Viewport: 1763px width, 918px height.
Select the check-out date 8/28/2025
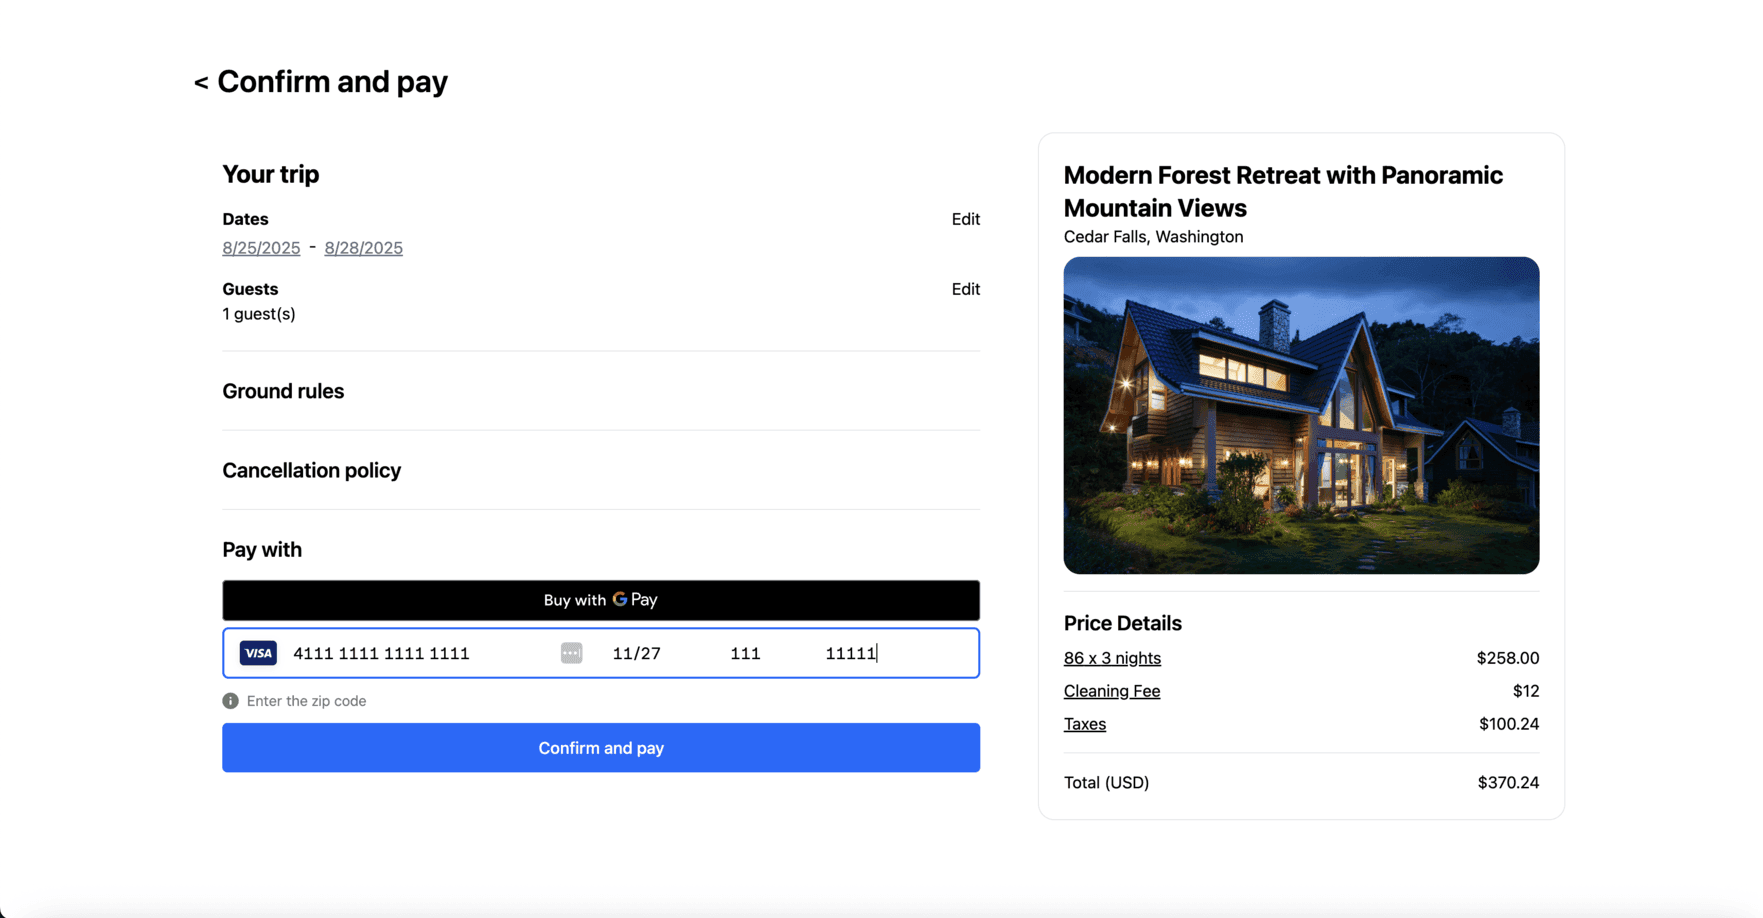(x=363, y=248)
